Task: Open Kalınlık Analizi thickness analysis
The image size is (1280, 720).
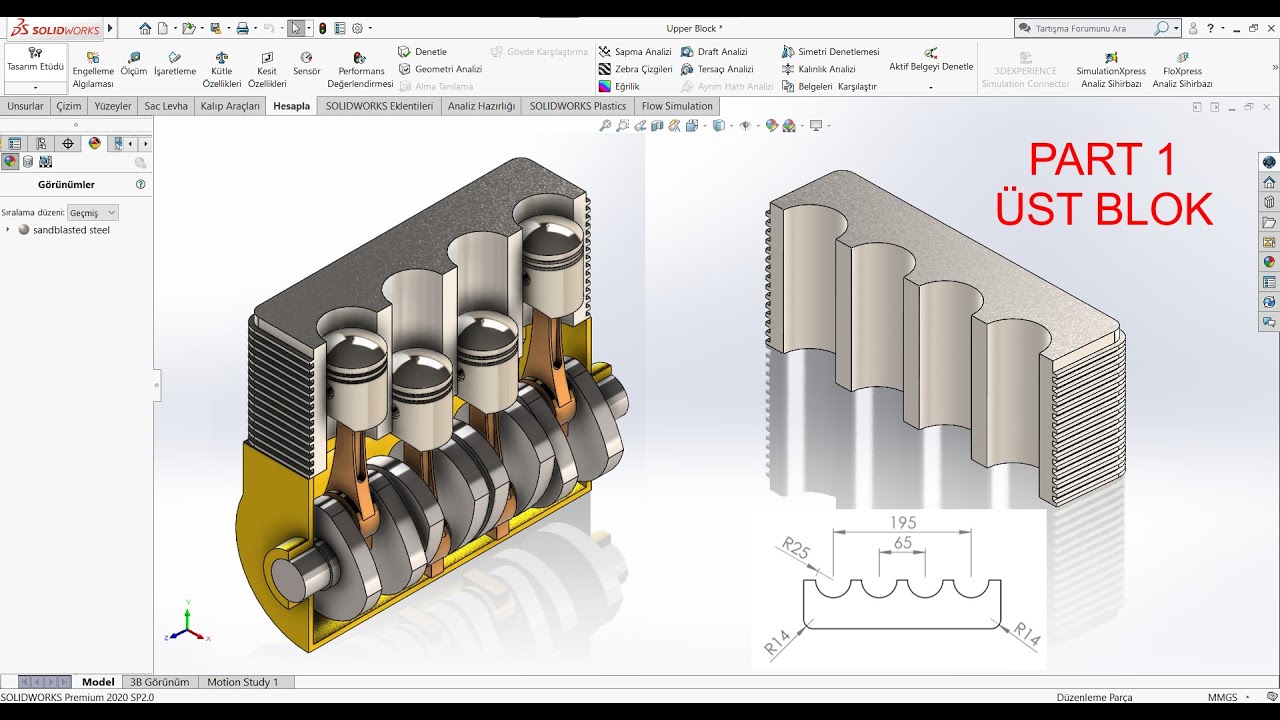Action: (818, 69)
